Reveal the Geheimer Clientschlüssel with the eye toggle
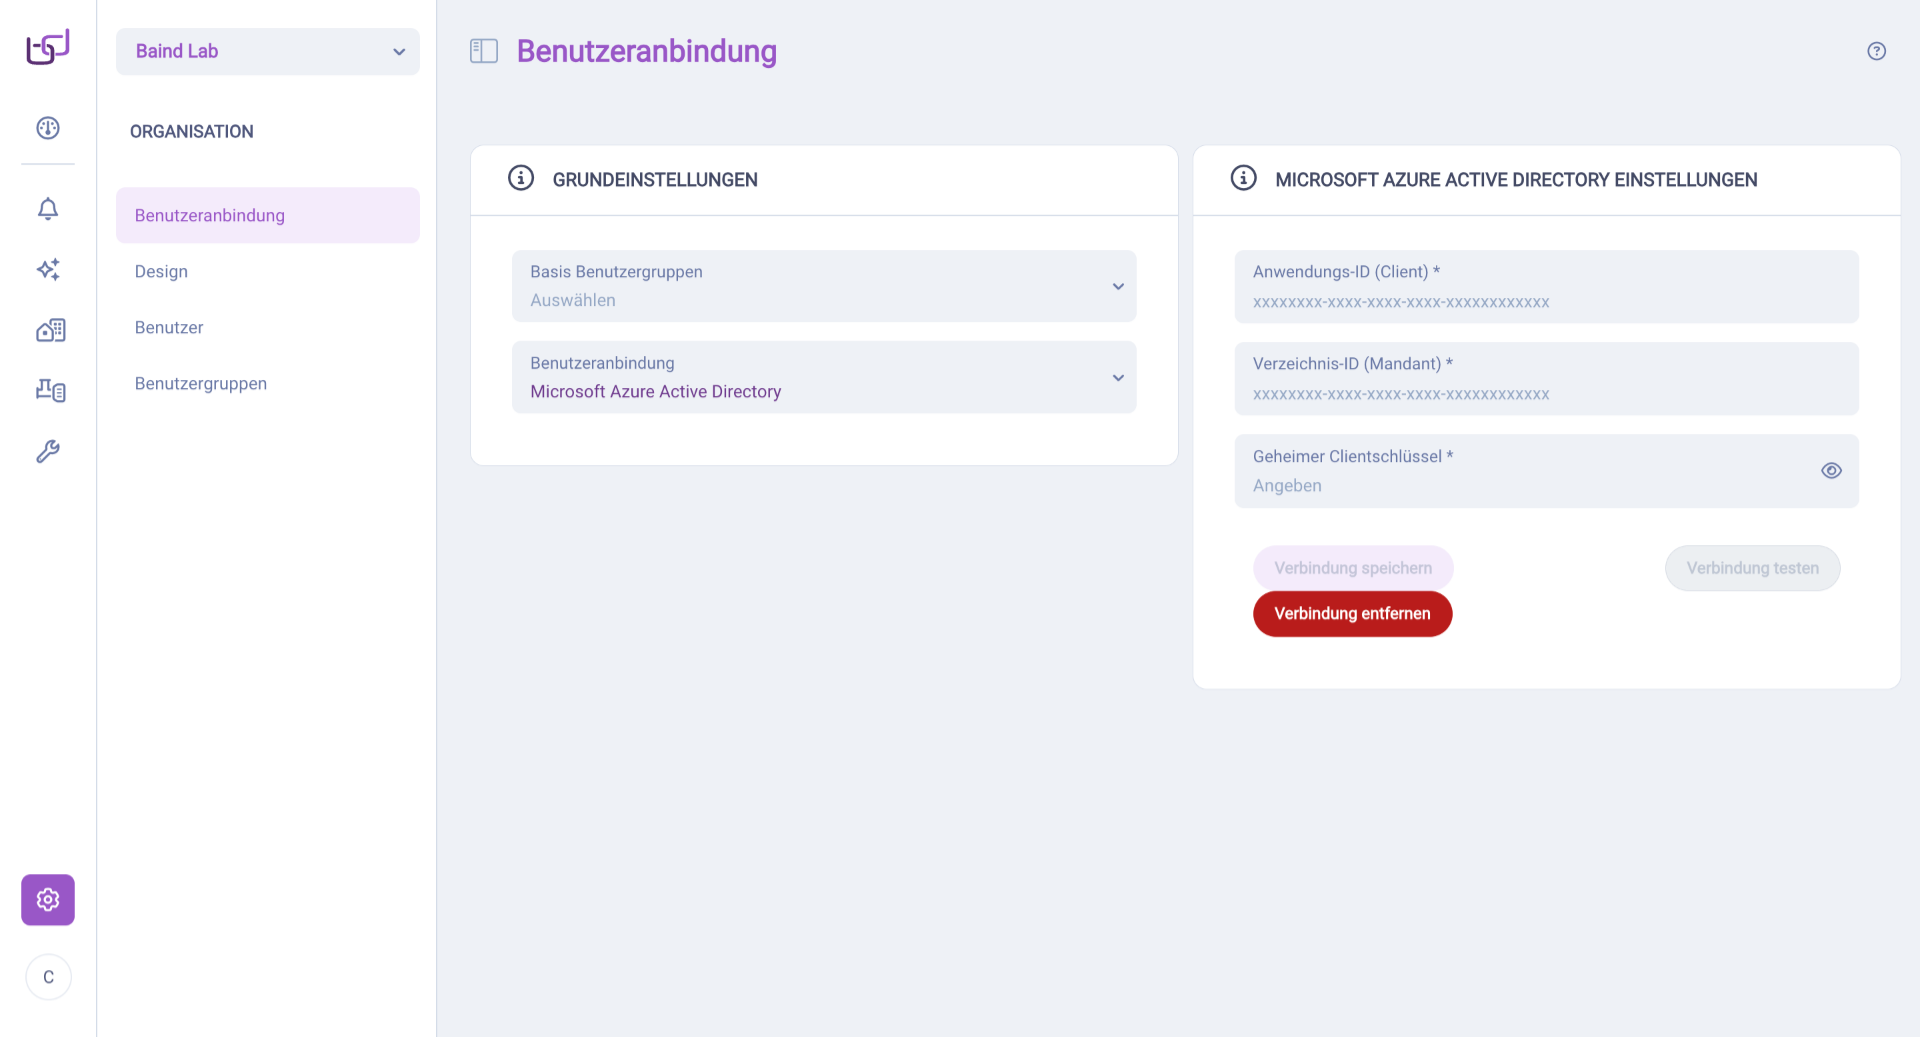The image size is (1920, 1037). coord(1832,470)
